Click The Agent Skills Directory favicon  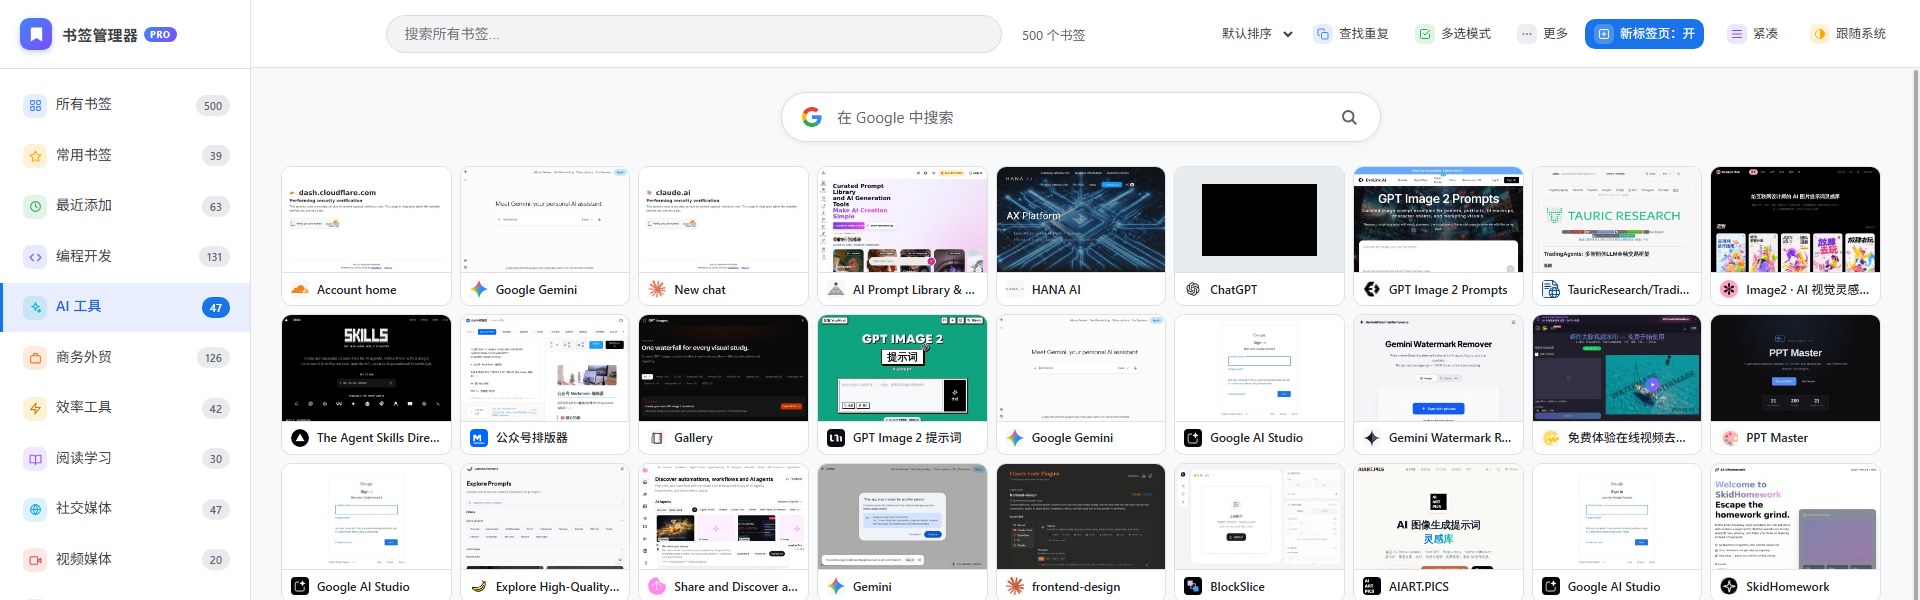pyautogui.click(x=300, y=438)
